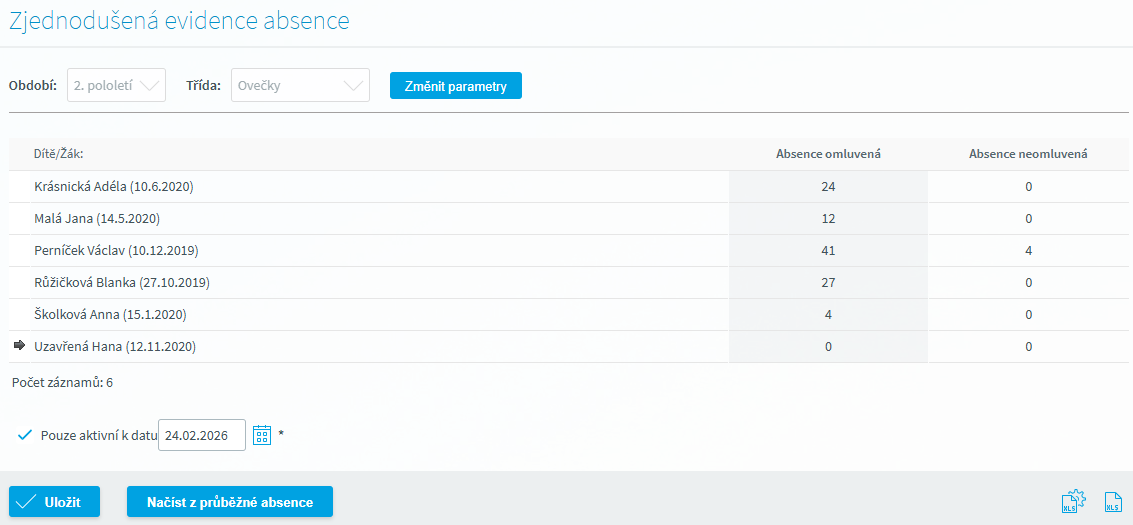Toggle 'Pouze aktivní k datu' checkbox
The height and width of the screenshot is (525, 1133).
[x=25, y=435]
